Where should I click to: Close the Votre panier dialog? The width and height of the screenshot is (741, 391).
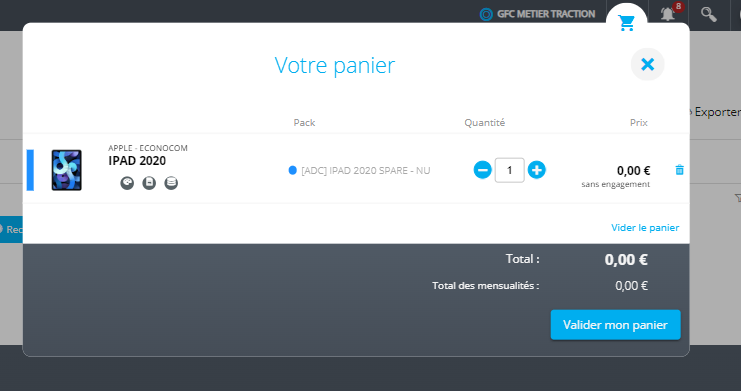[x=647, y=64]
